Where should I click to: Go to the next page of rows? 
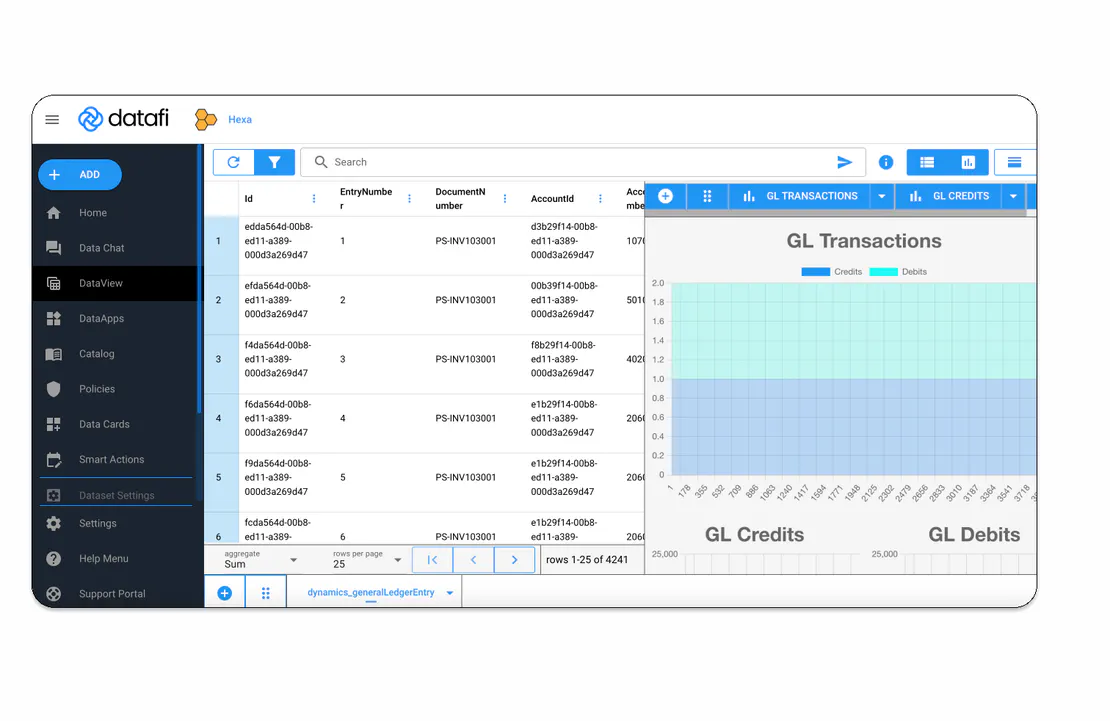point(515,560)
